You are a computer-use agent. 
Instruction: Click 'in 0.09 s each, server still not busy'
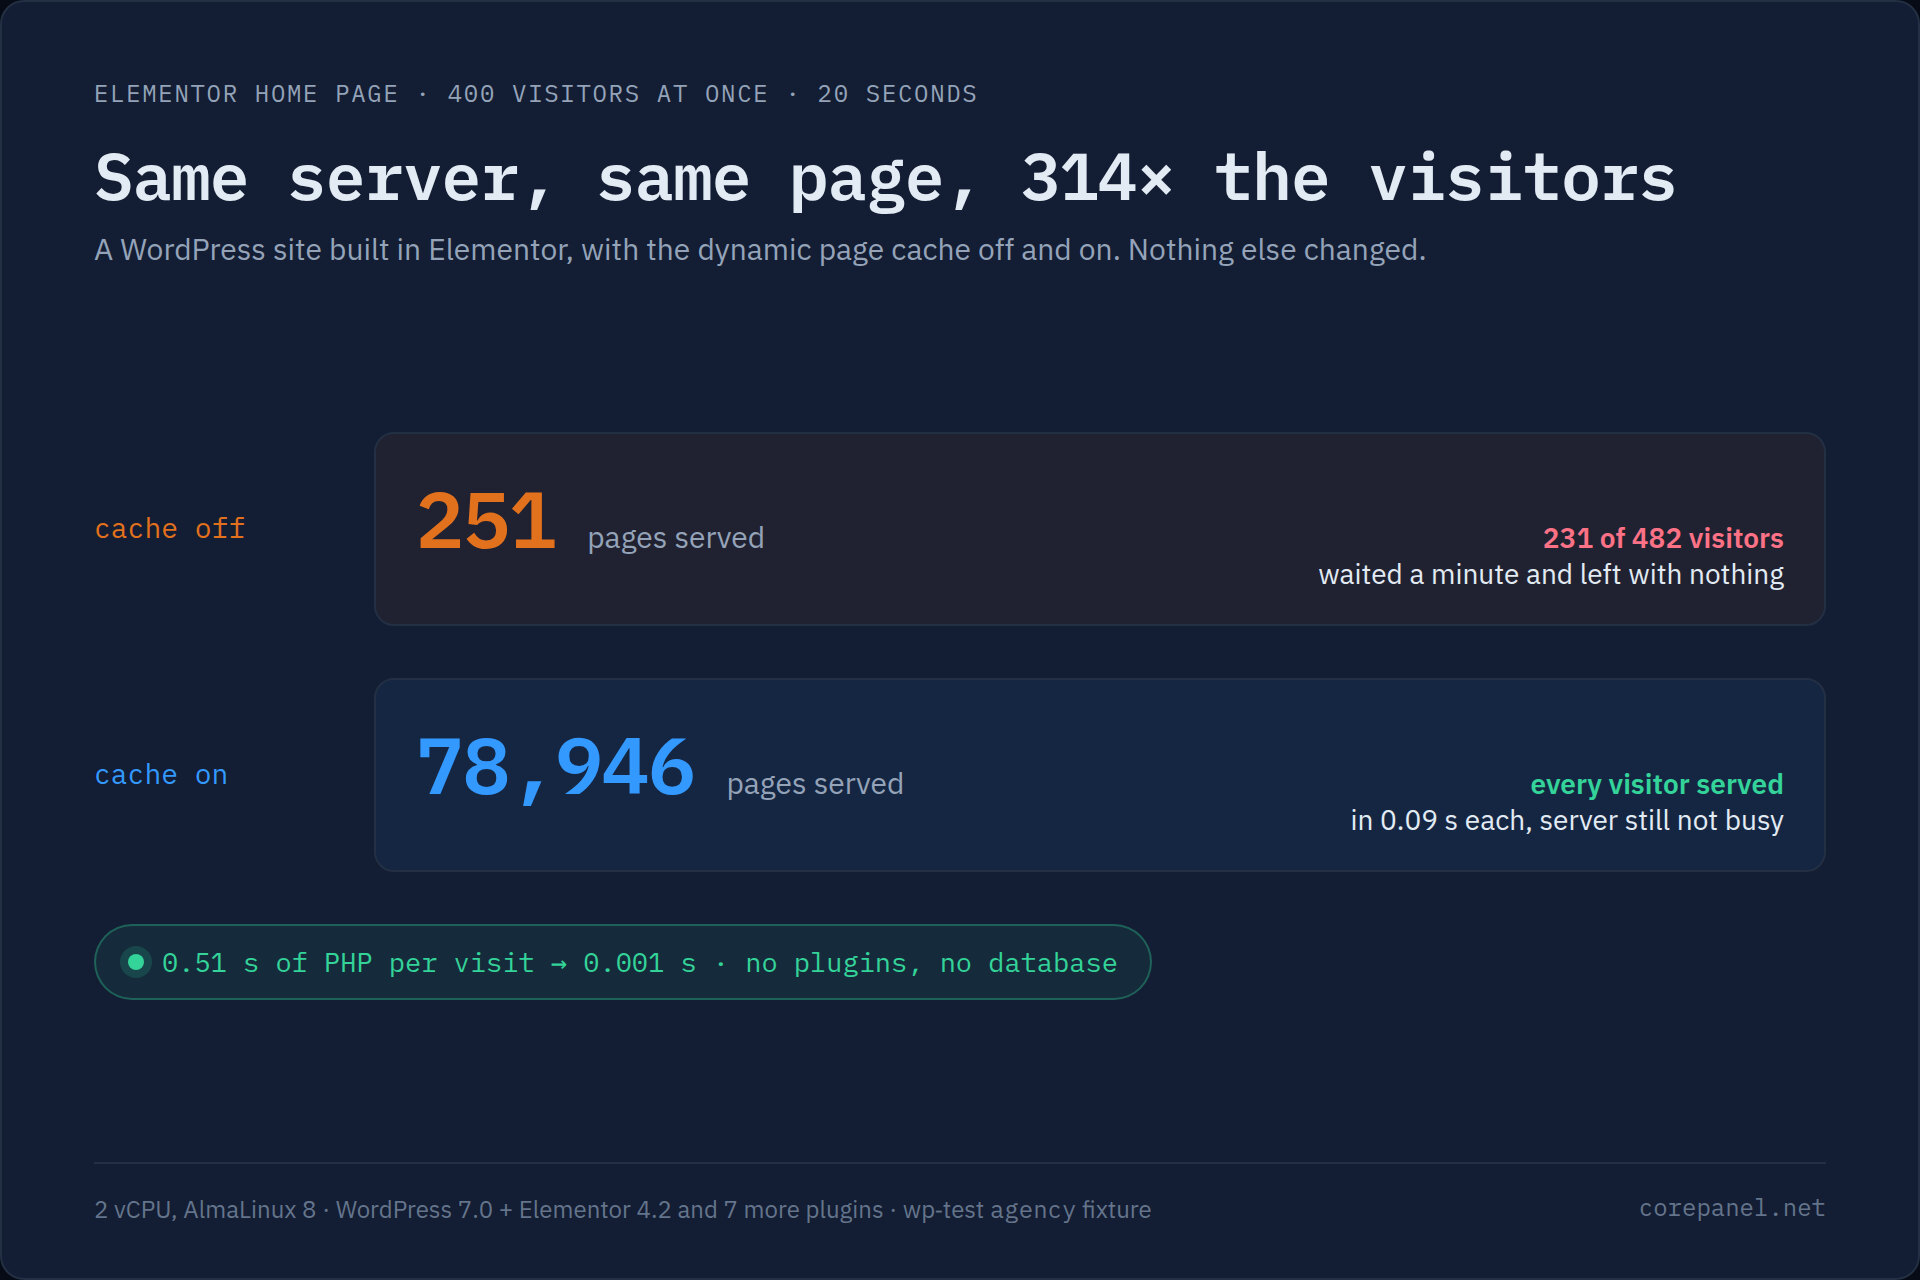(1567, 821)
